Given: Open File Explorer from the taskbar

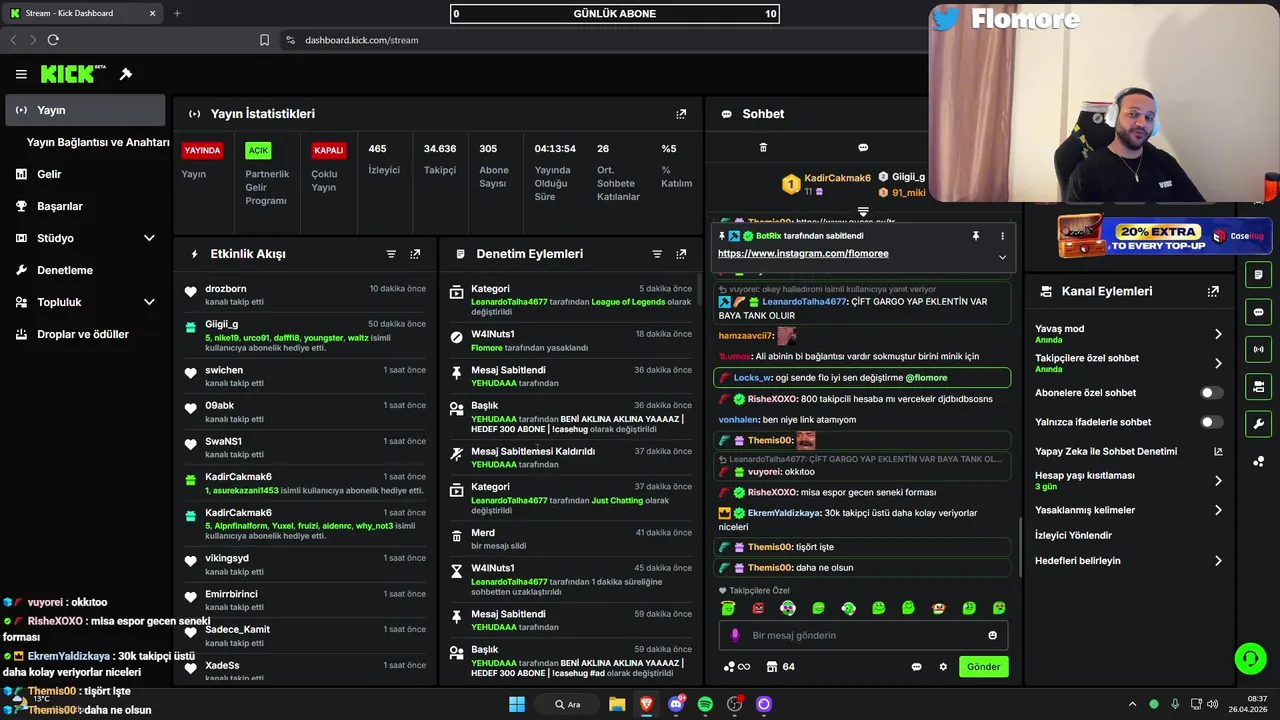Looking at the screenshot, I should click(617, 704).
